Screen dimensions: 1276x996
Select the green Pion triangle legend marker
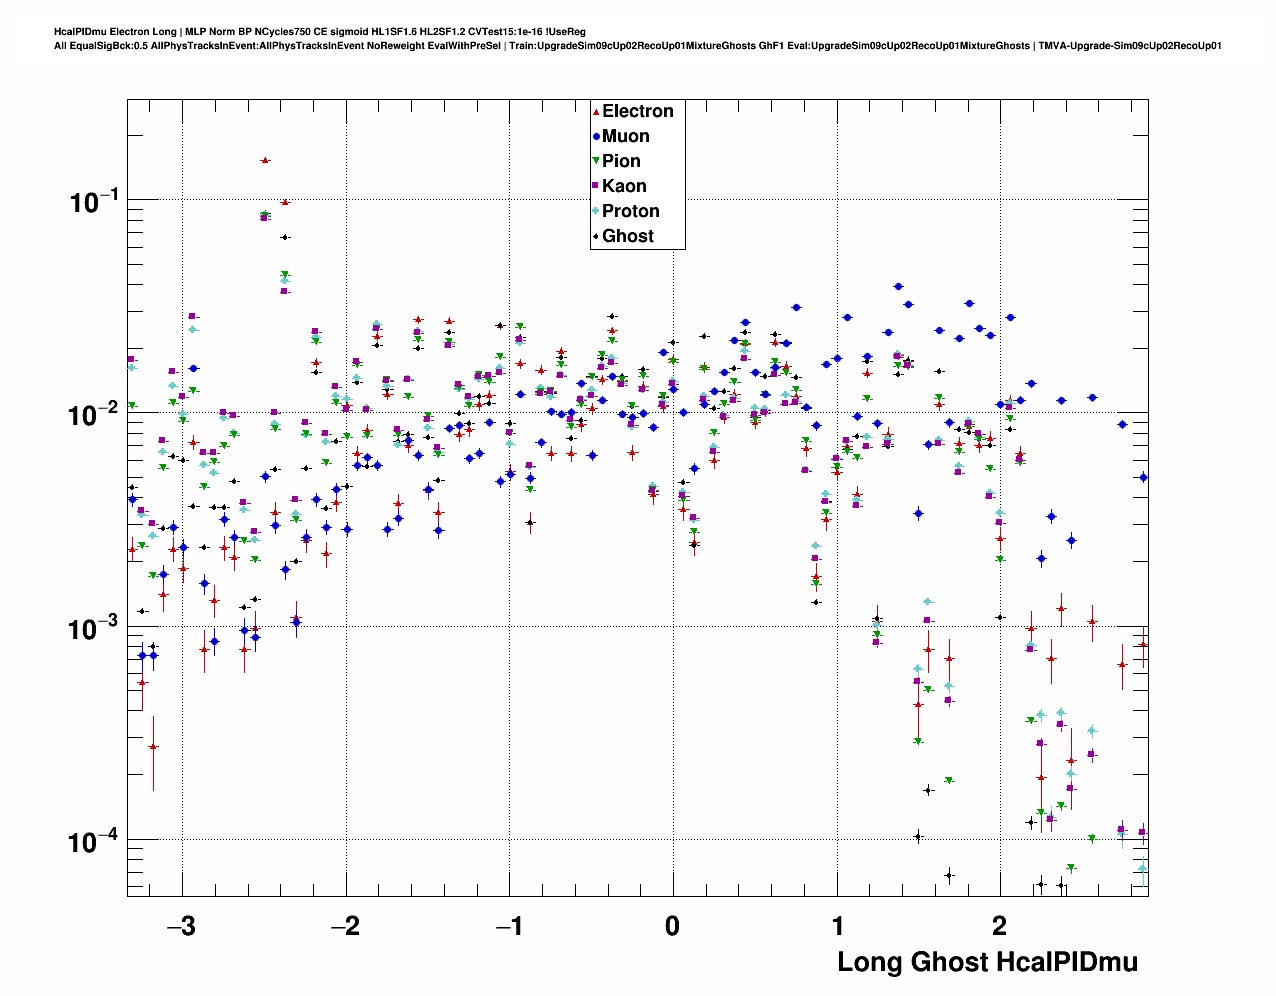(596, 162)
